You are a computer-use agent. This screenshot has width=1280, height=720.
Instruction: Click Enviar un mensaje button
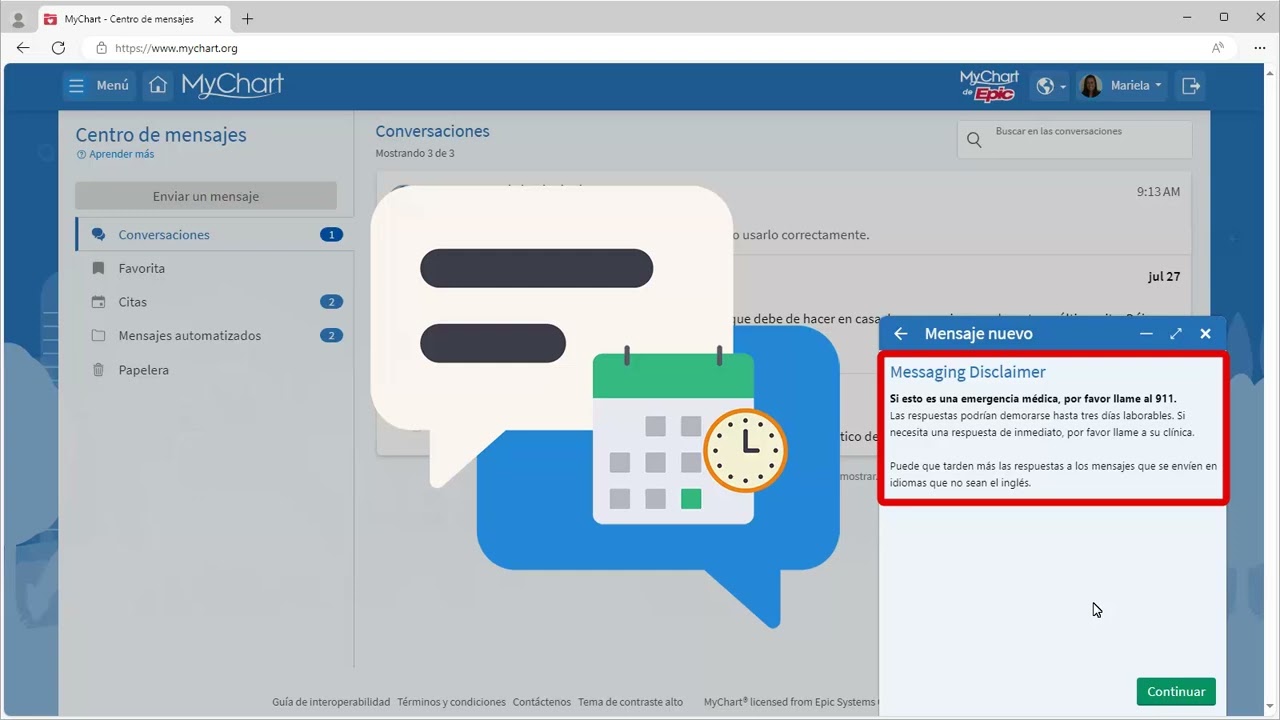[x=206, y=196]
